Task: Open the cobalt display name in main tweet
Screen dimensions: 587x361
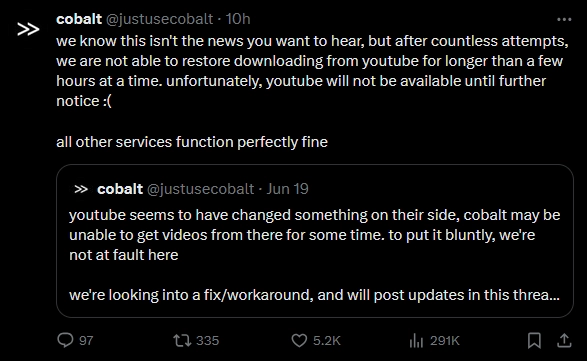Action: point(79,19)
